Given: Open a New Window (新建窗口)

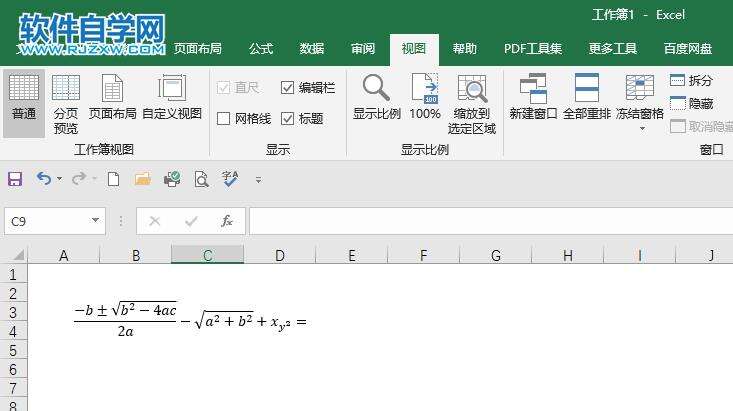Looking at the screenshot, I should (x=533, y=97).
